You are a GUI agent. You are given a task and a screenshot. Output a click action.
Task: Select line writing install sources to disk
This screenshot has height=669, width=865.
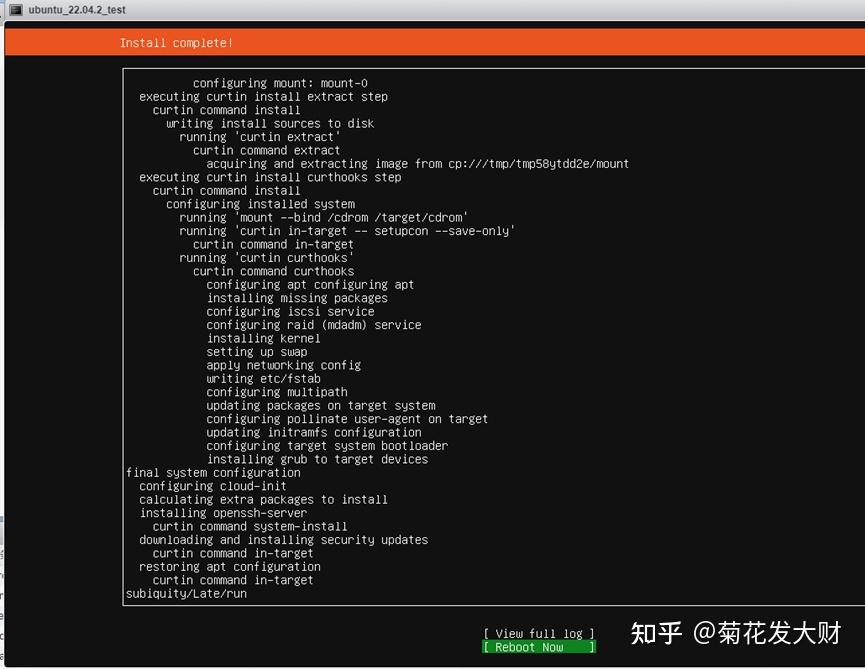point(270,124)
